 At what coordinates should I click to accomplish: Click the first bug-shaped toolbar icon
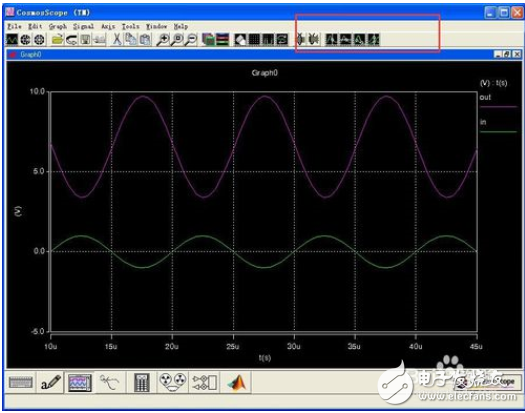[x=301, y=40]
